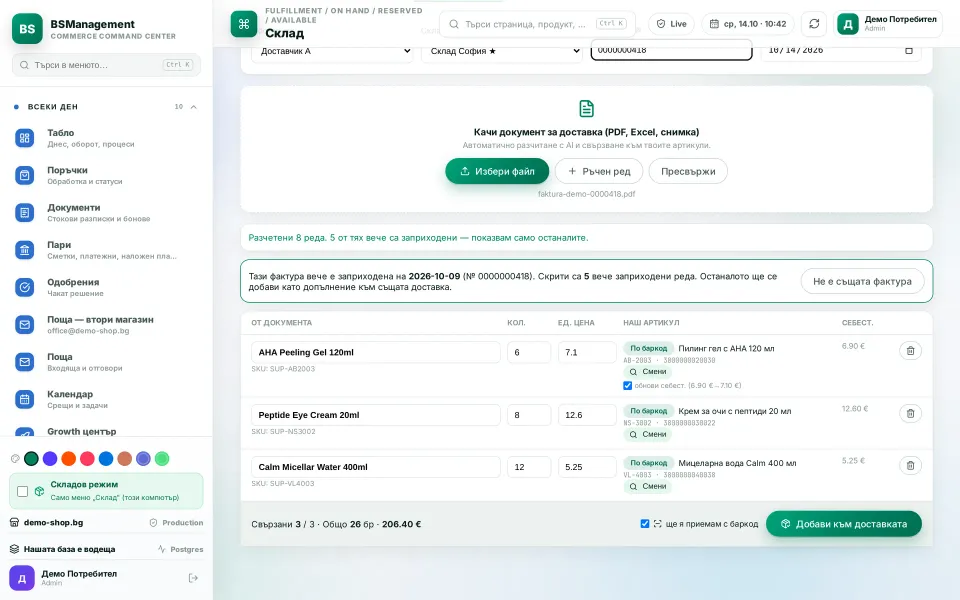Screen dimensions: 960x600
Task: Click the top Търси страница search field
Action: pos(538,24)
